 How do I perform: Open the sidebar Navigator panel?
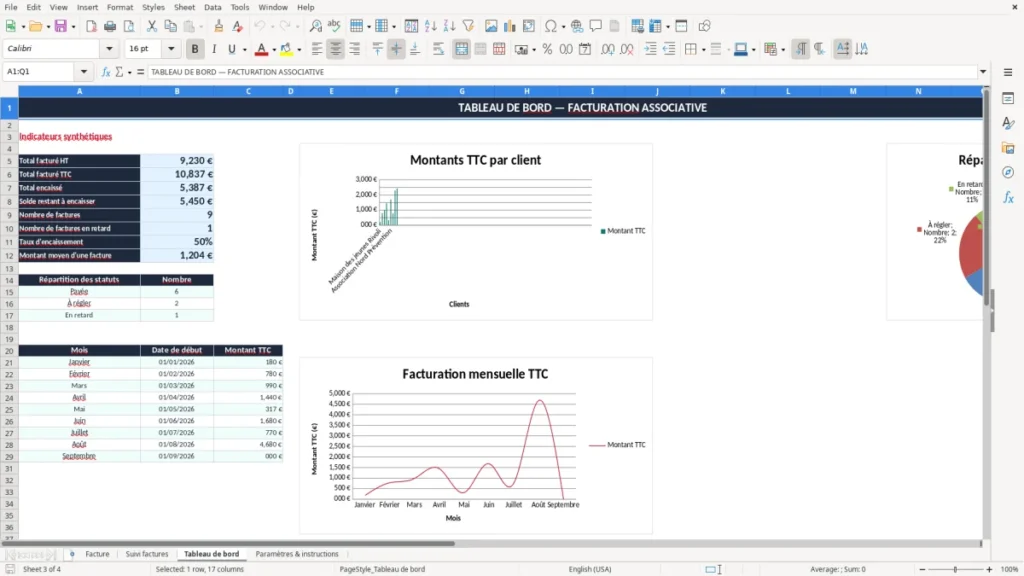1008,172
